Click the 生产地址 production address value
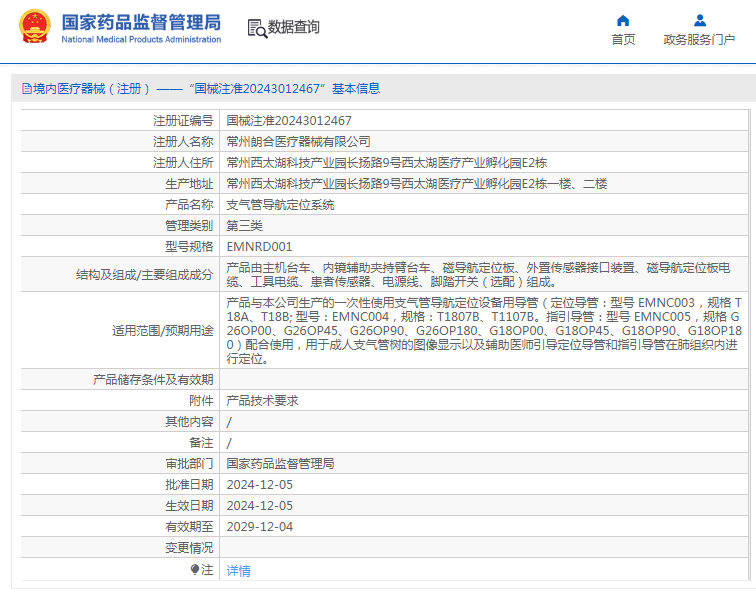Image resolution: width=756 pixels, height=589 pixels. click(x=417, y=184)
